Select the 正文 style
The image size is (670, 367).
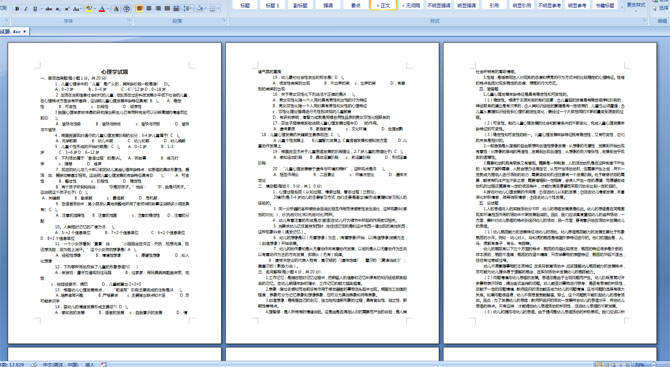tap(384, 5)
